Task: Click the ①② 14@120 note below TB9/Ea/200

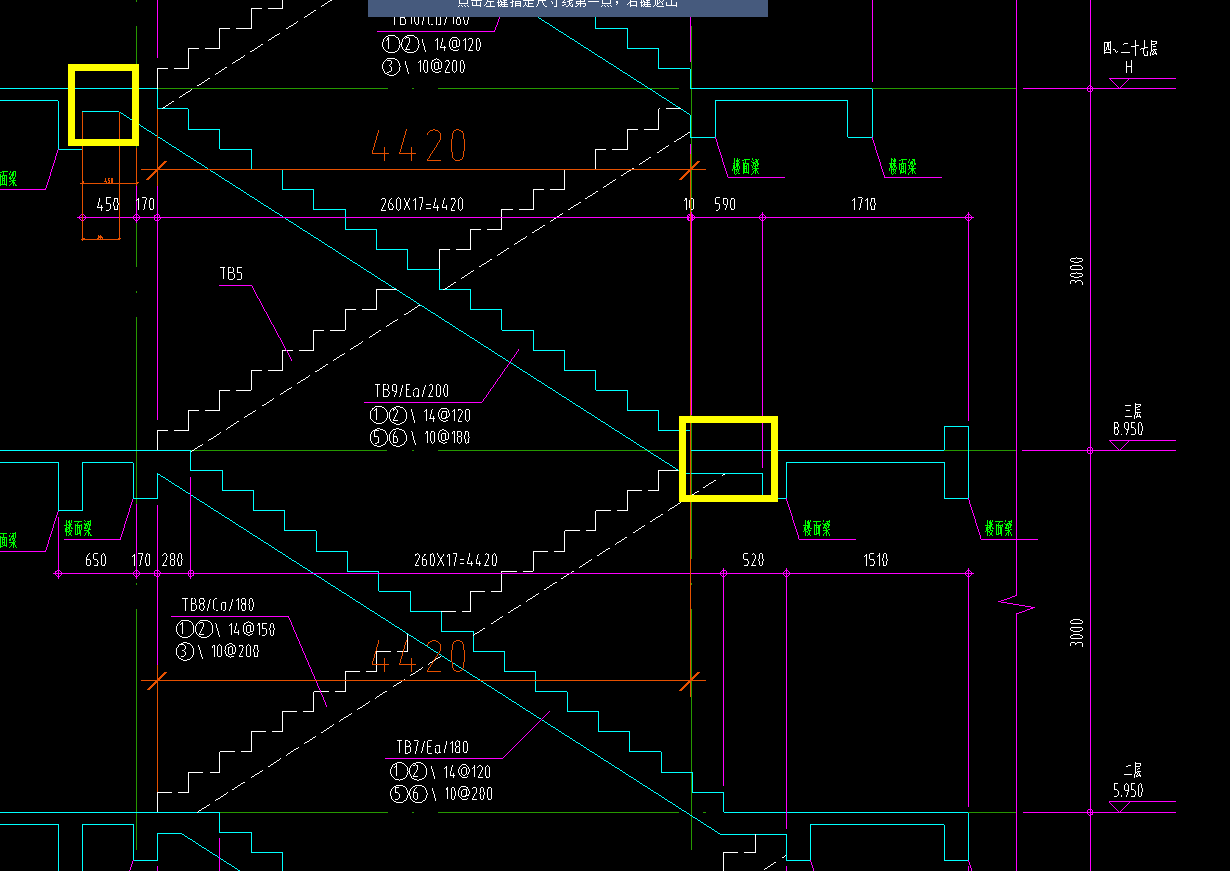Action: click(x=420, y=415)
